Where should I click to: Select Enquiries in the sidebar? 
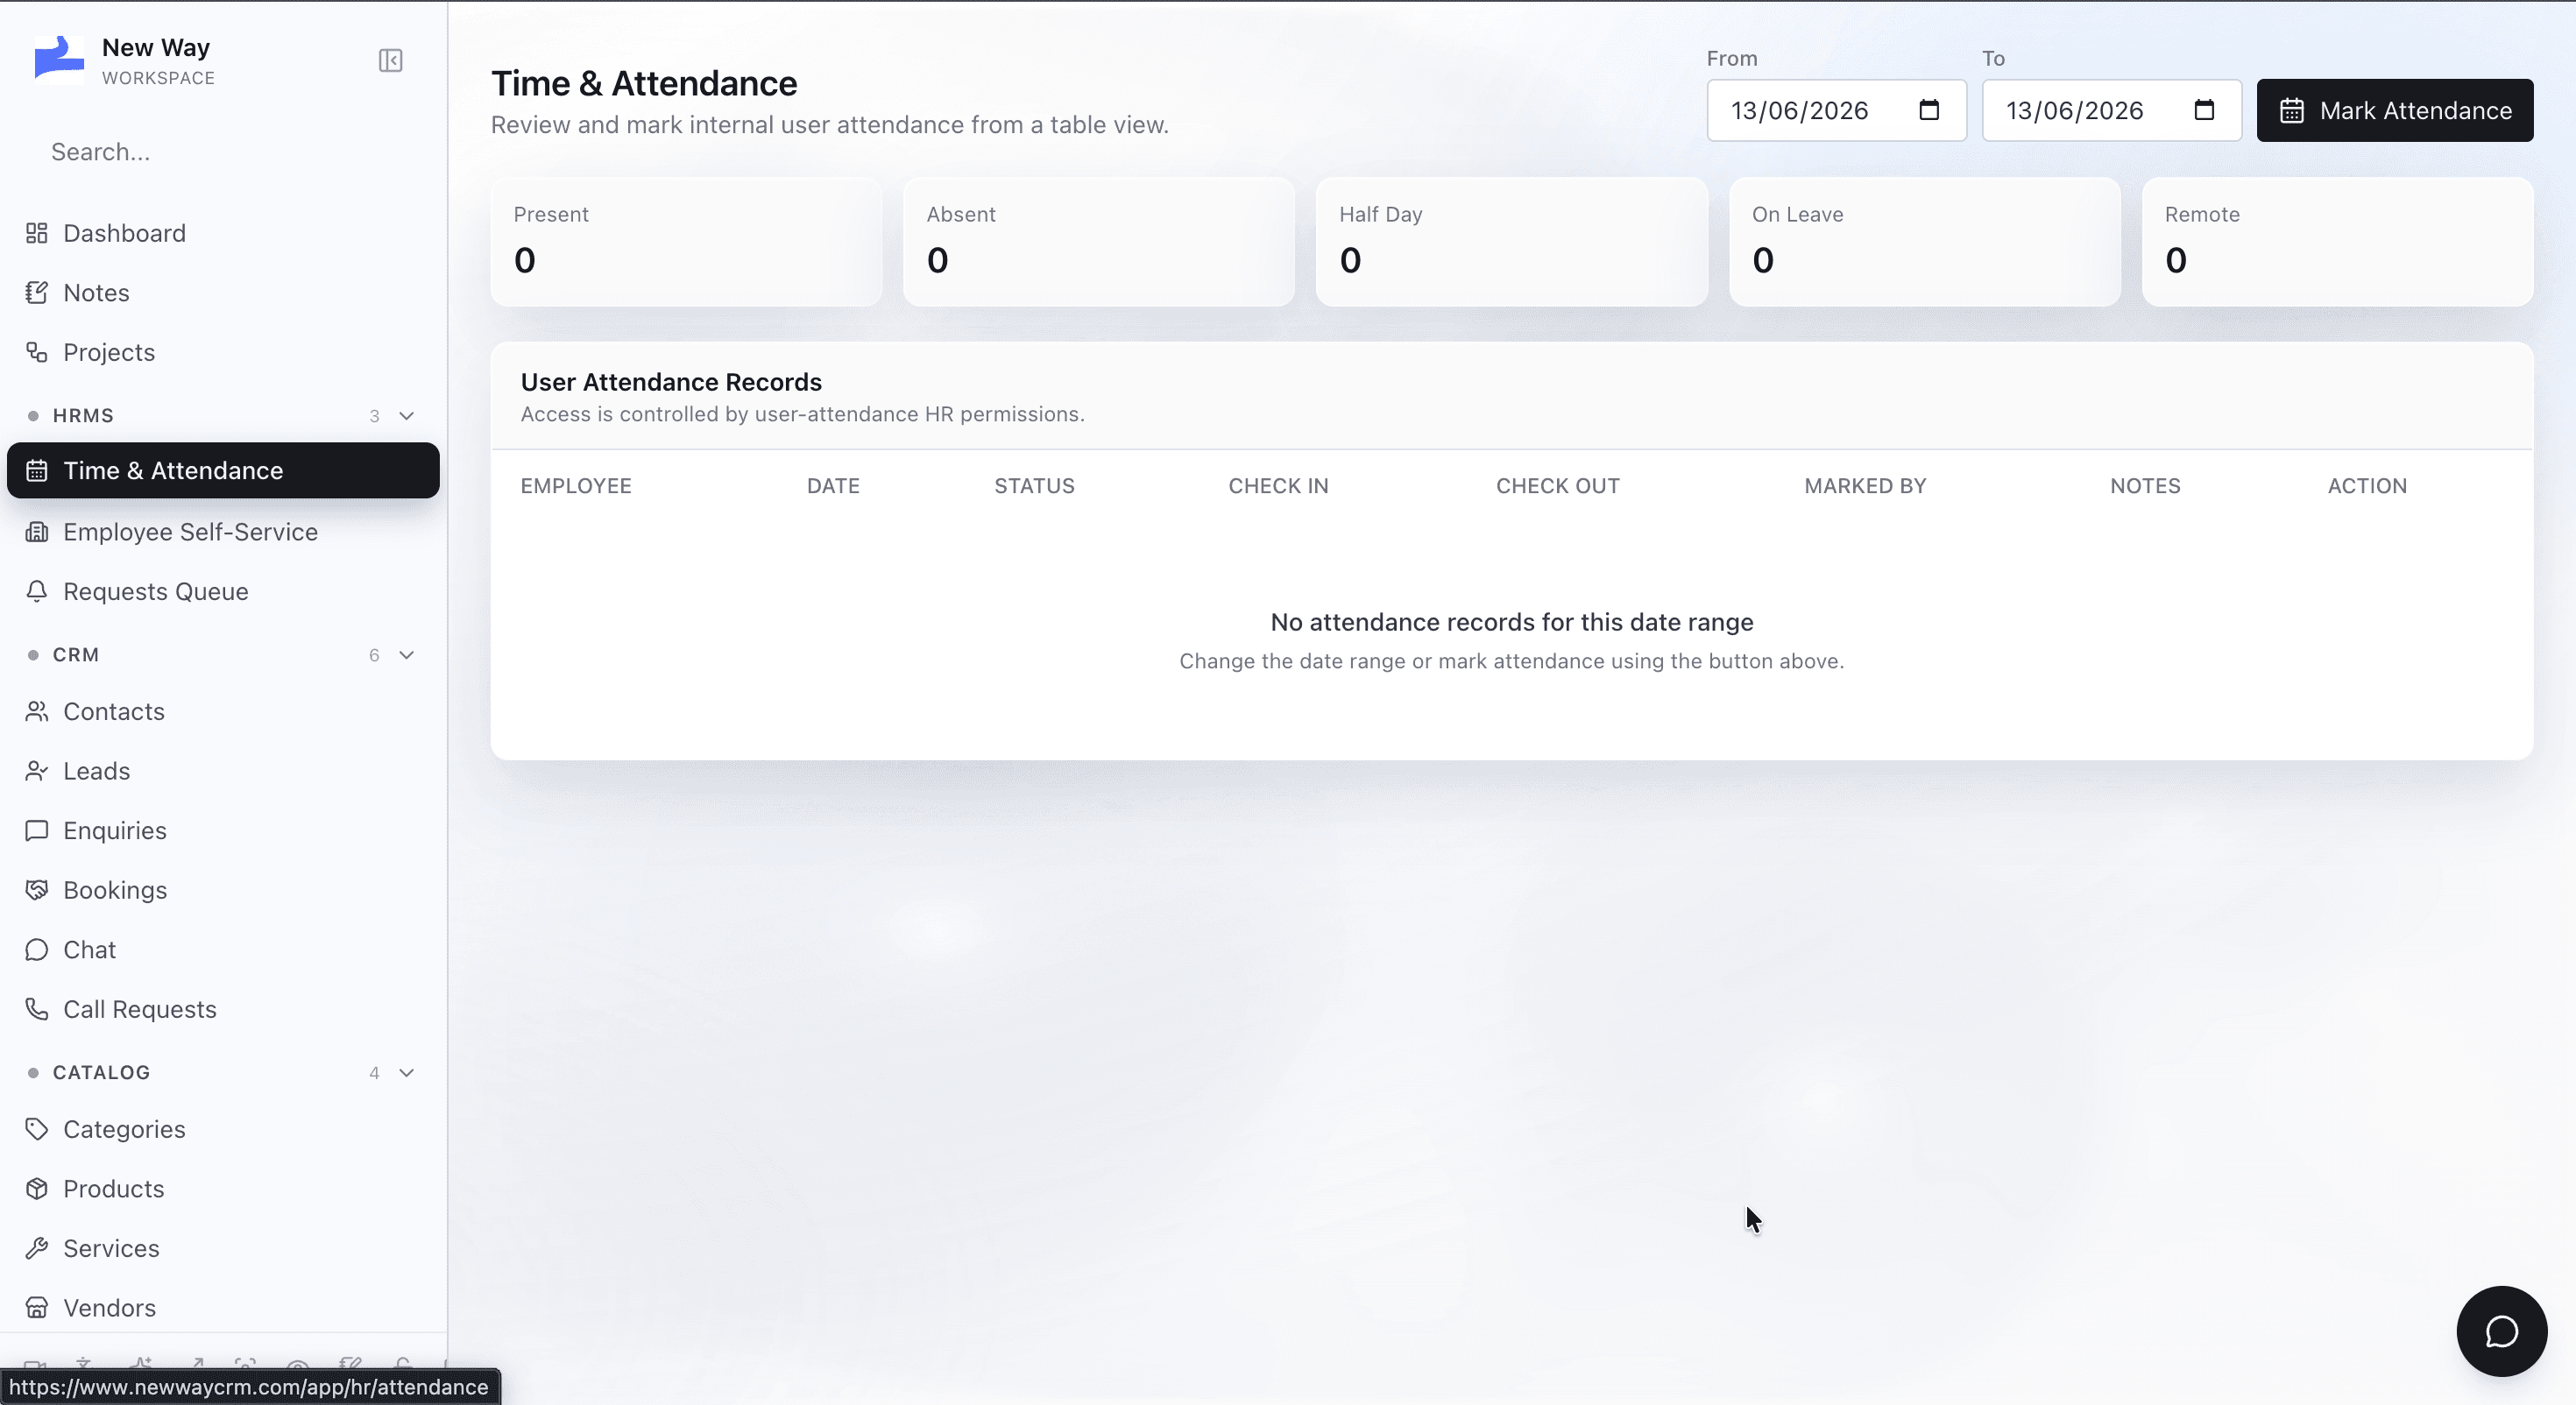pyautogui.click(x=223, y=831)
